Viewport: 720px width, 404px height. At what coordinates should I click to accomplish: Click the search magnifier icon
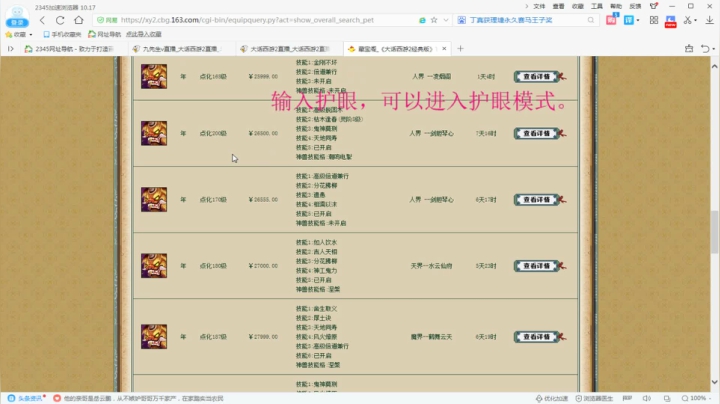[x=591, y=20]
